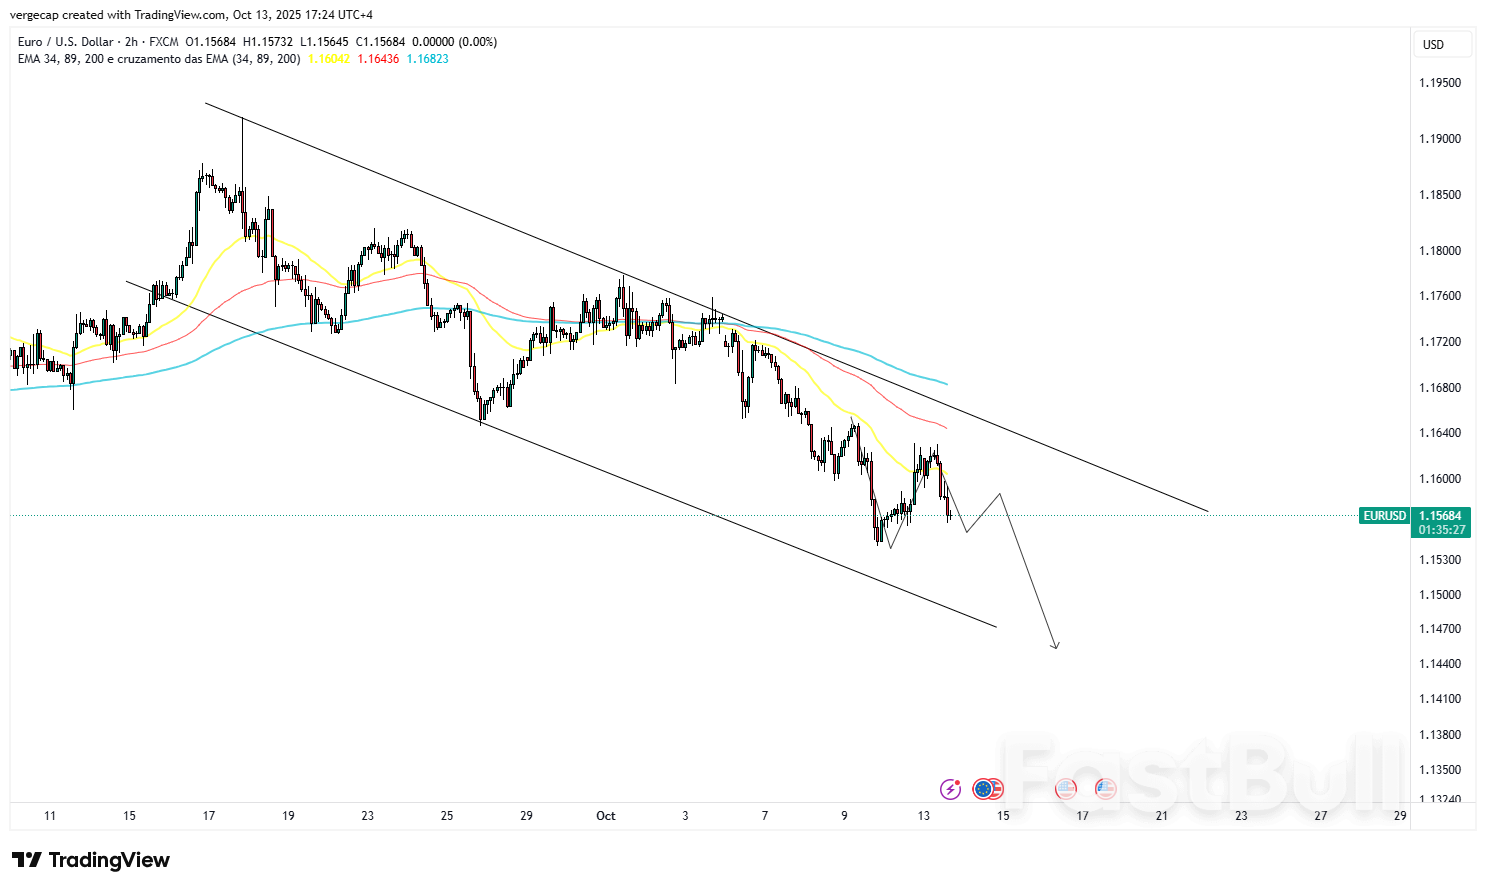Screen dimensions: 1486x890
Task: Click the green EURUSD symbol label
Action: pyautogui.click(x=1384, y=516)
